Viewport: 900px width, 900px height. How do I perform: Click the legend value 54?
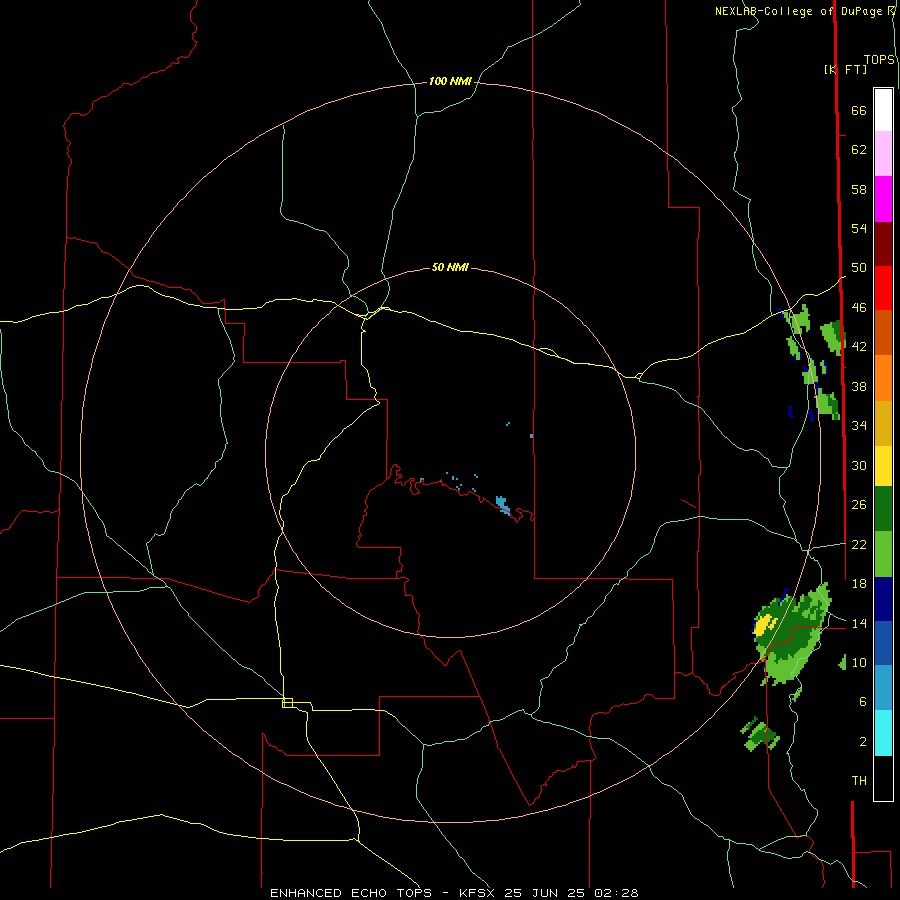[859, 228]
